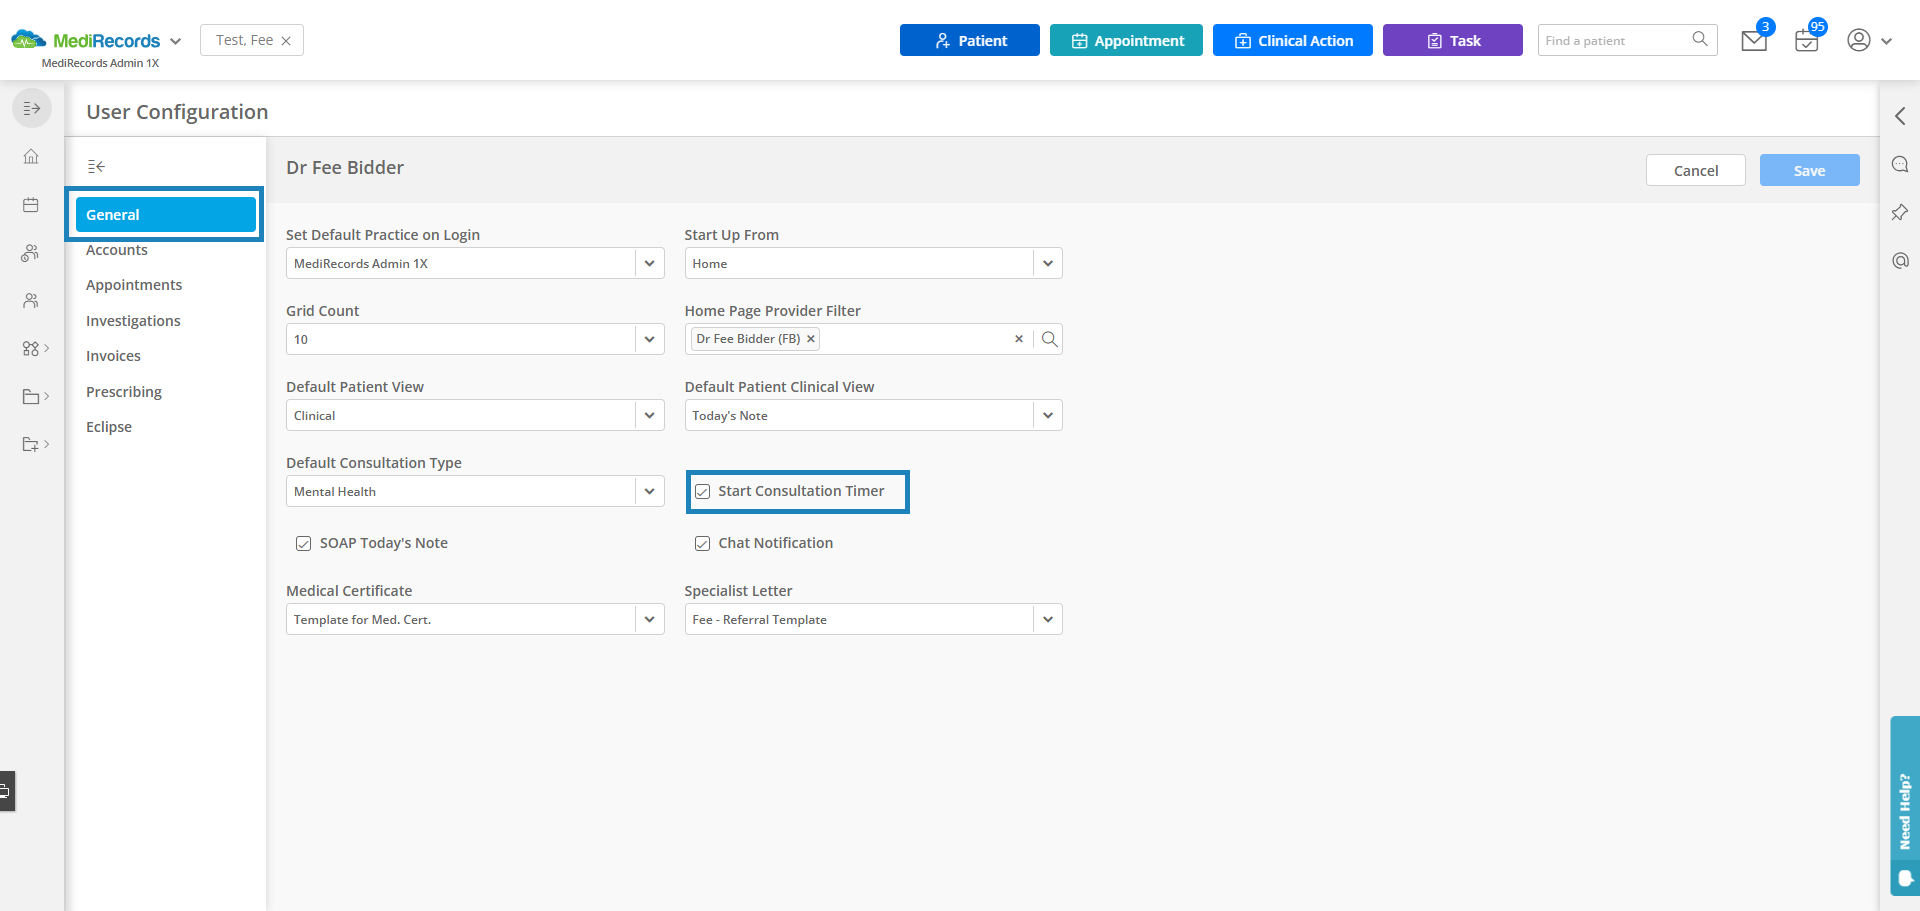The height and width of the screenshot is (911, 1920).
Task: Expand the left navigation rail
Action: [32, 108]
